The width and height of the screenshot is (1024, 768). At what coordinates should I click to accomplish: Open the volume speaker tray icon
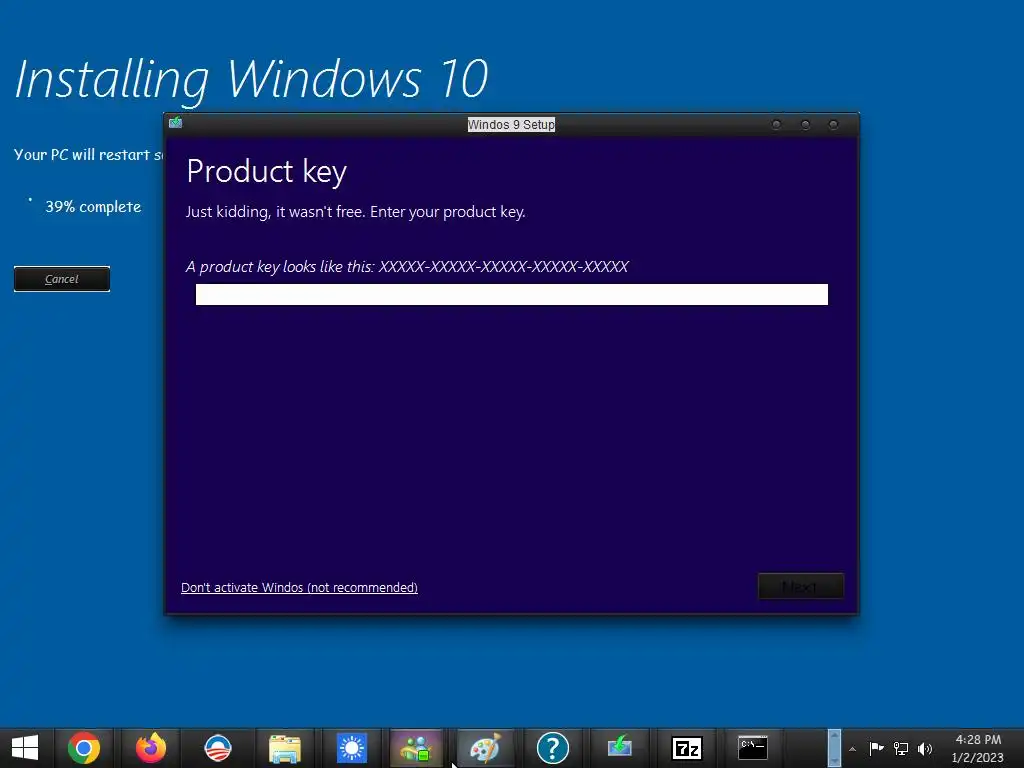(x=925, y=749)
